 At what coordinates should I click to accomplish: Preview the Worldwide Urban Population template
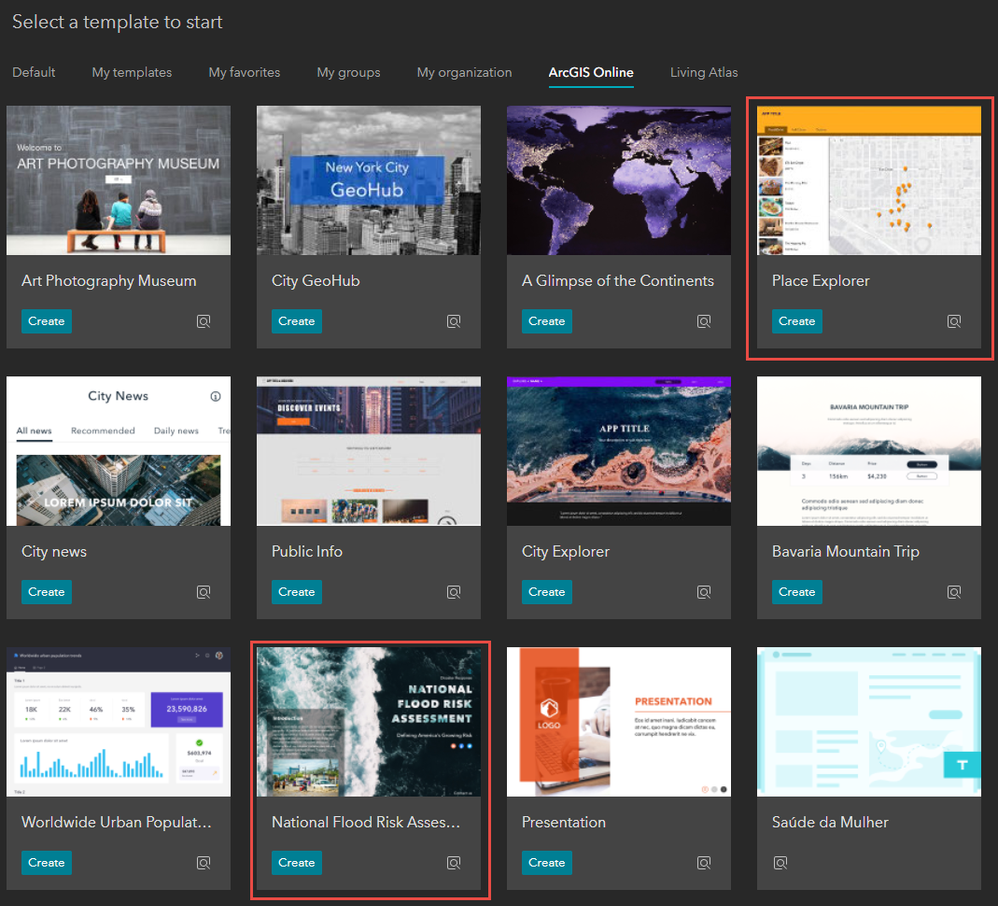pyautogui.click(x=203, y=863)
